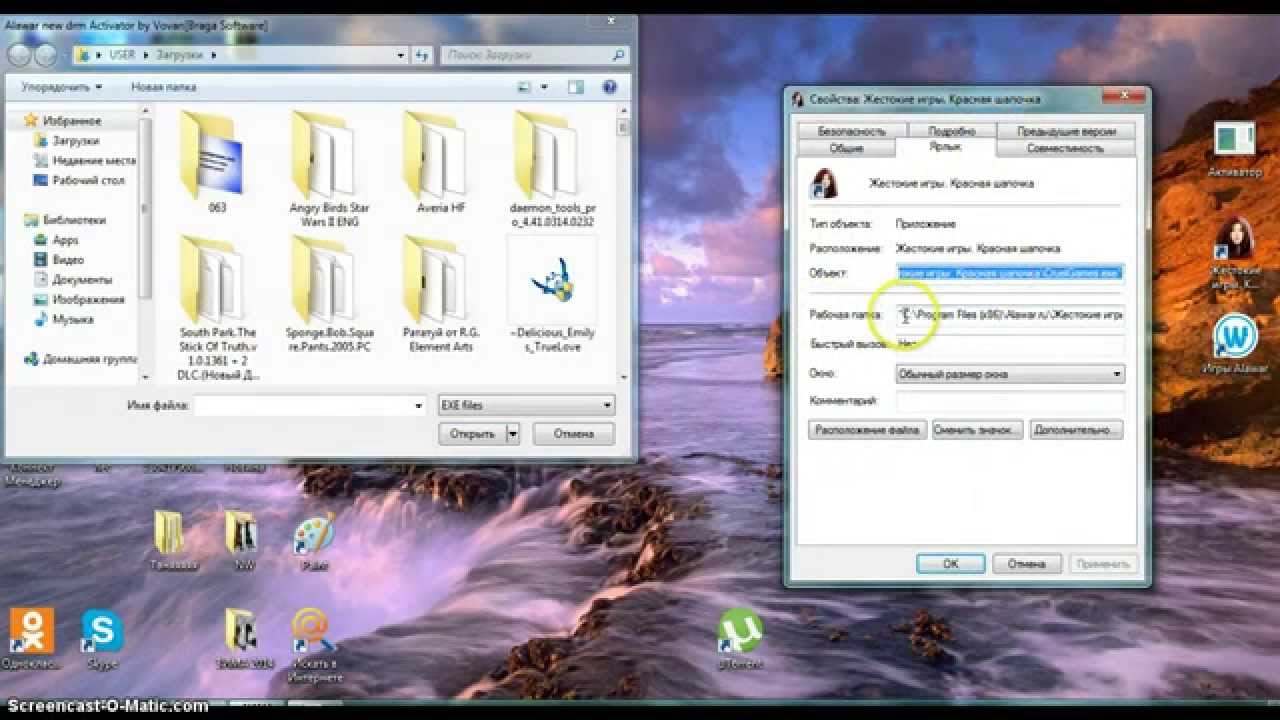Select the Рапатуй от R.G. Element Arts folder
Image resolution: width=1280 pixels, height=720 pixels.
coord(441,295)
